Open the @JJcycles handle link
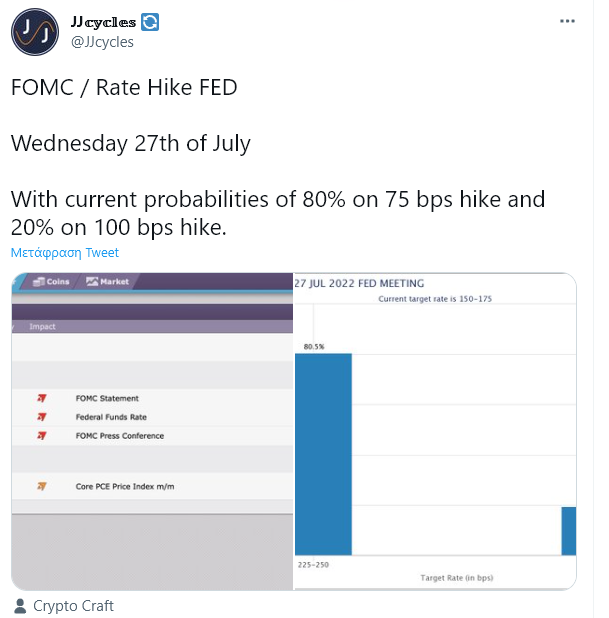This screenshot has height=618, width=609. click(102, 42)
